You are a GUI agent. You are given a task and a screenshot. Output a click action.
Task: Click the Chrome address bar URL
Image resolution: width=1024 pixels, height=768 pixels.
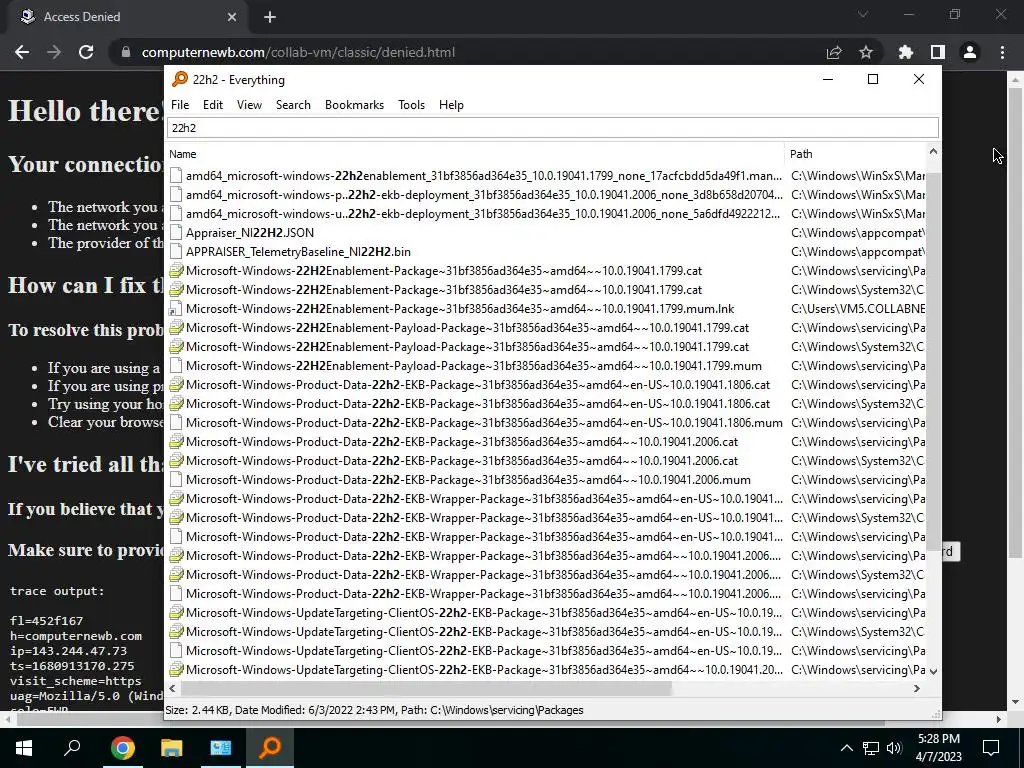point(298,52)
